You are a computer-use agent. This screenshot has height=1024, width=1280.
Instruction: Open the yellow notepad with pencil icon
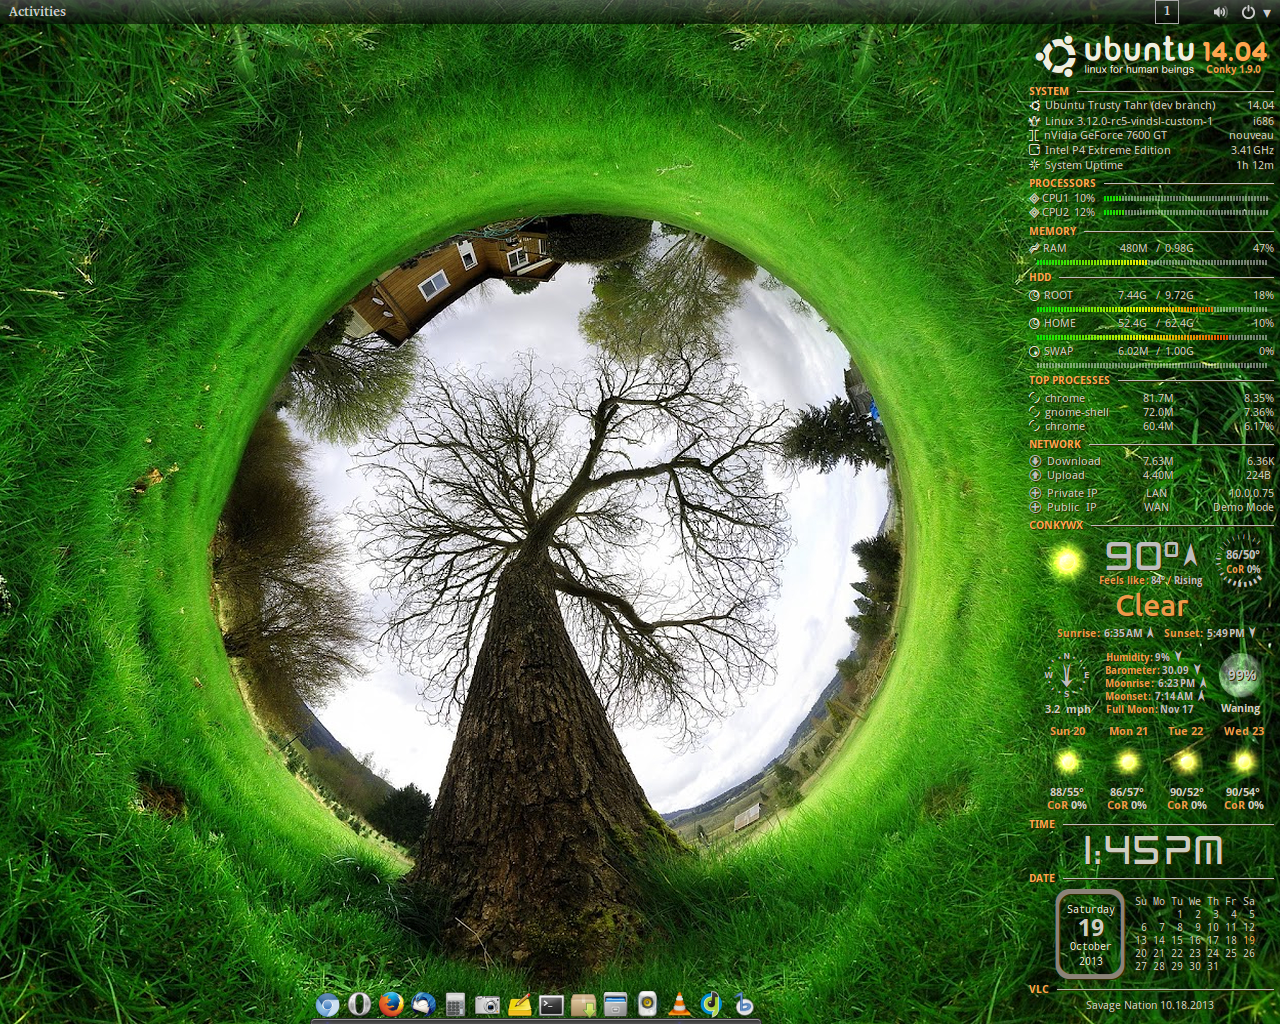point(519,1004)
